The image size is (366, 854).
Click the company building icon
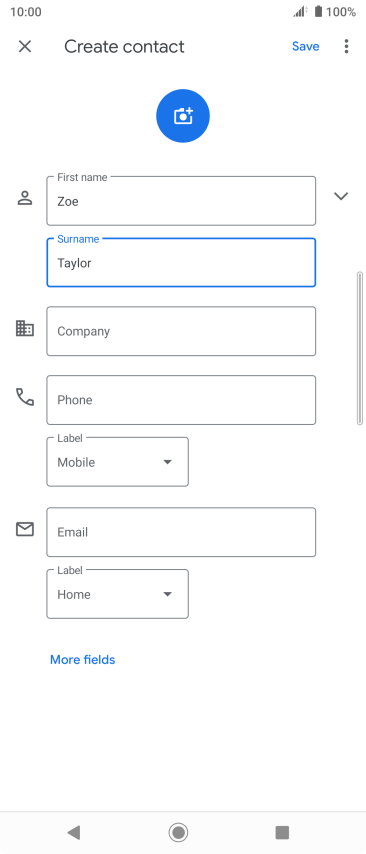(25, 328)
